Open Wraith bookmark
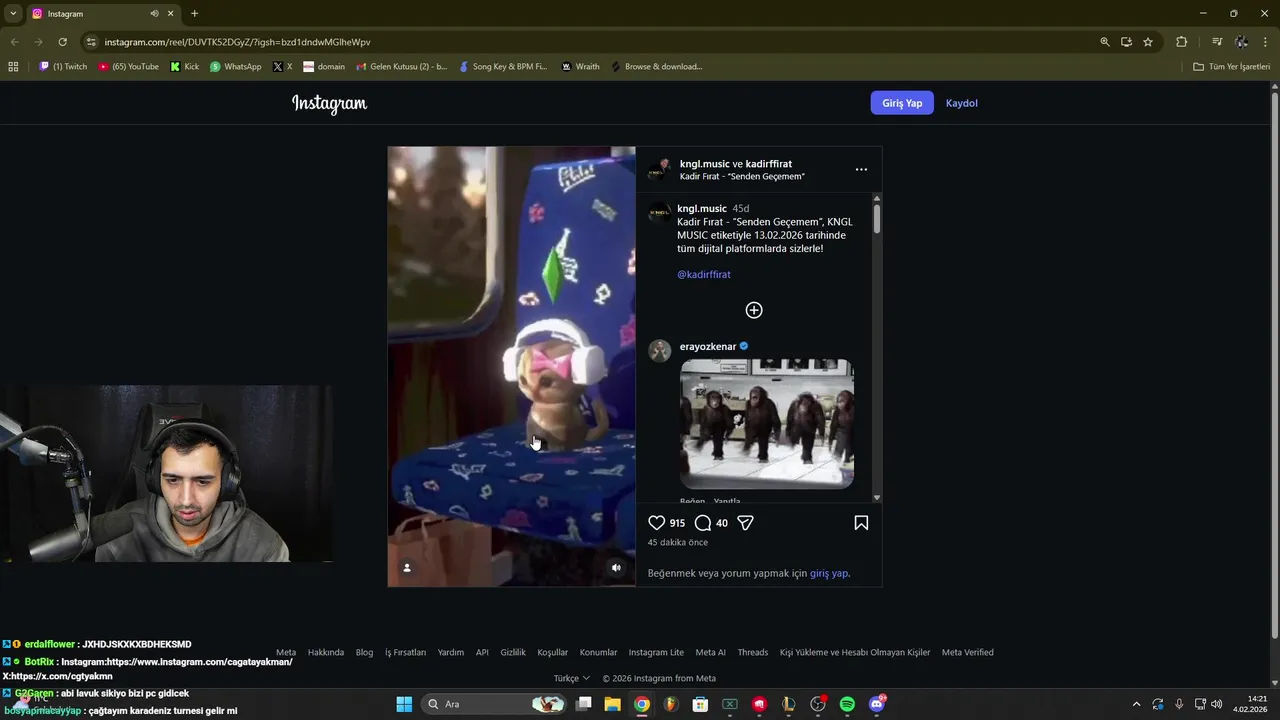 [x=581, y=67]
